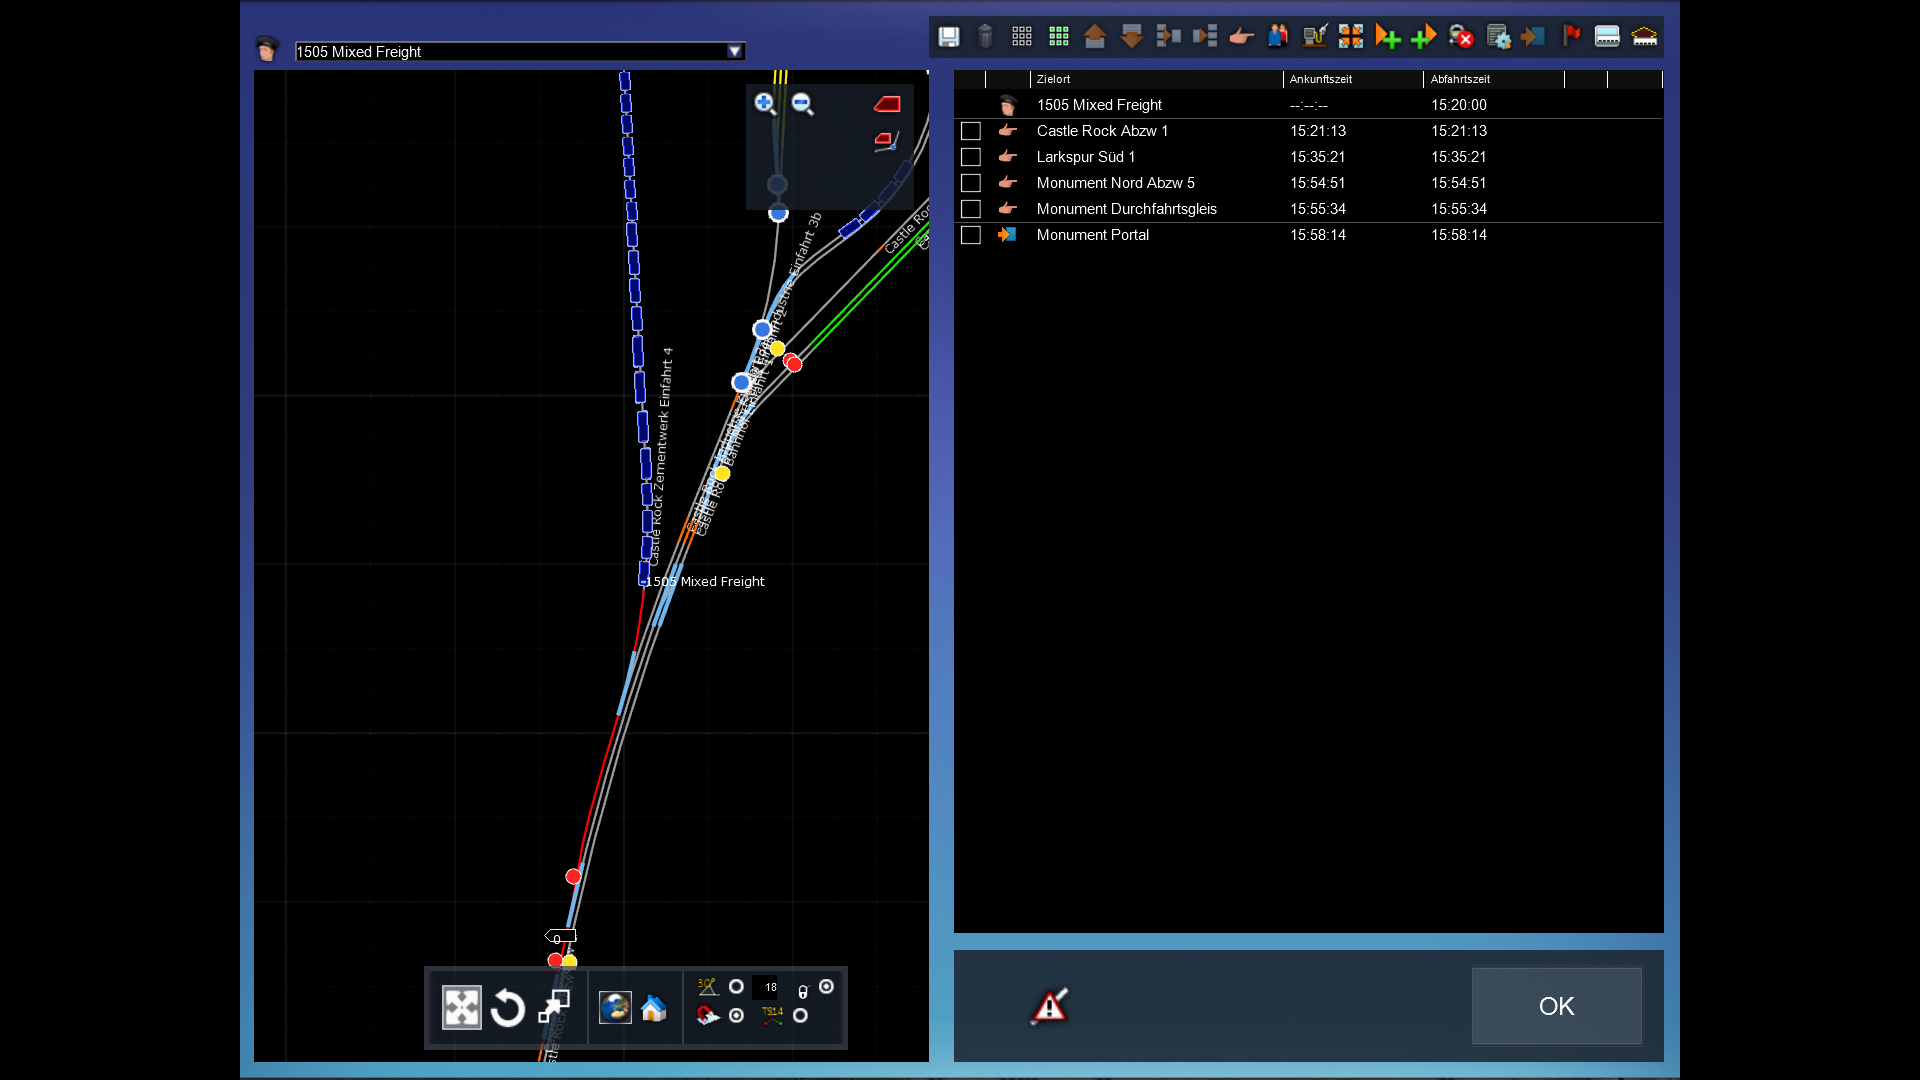Tick the Monument Portal checkbox
This screenshot has width=1920, height=1080.
click(x=970, y=235)
